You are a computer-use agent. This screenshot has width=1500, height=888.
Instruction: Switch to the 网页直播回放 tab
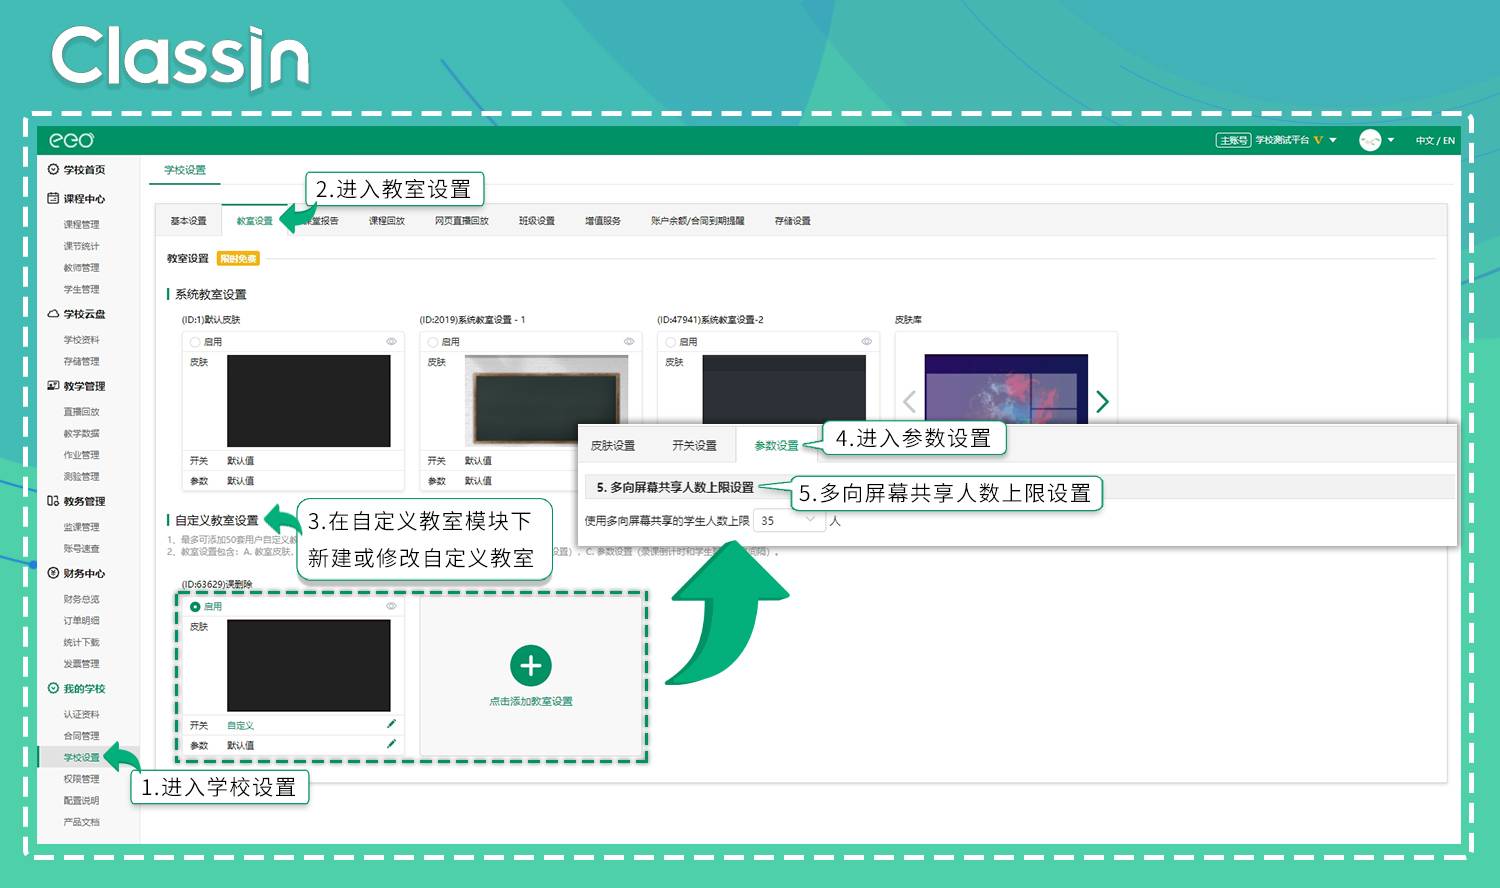point(461,221)
